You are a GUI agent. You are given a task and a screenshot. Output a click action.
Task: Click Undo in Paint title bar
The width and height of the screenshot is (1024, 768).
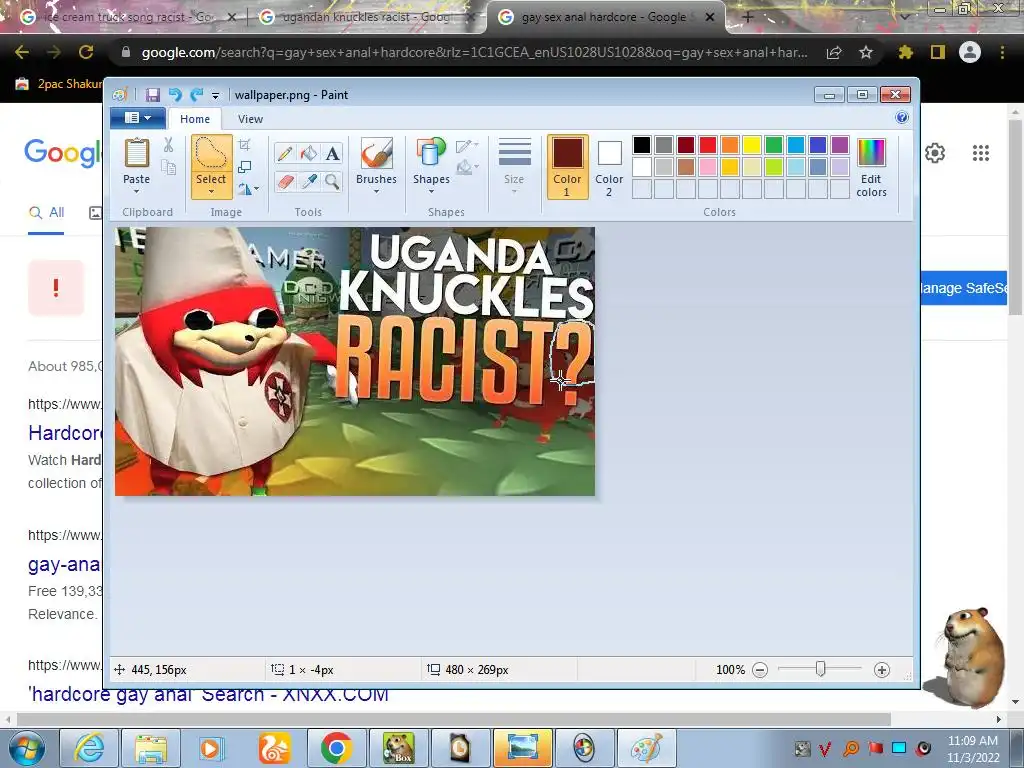click(x=174, y=95)
